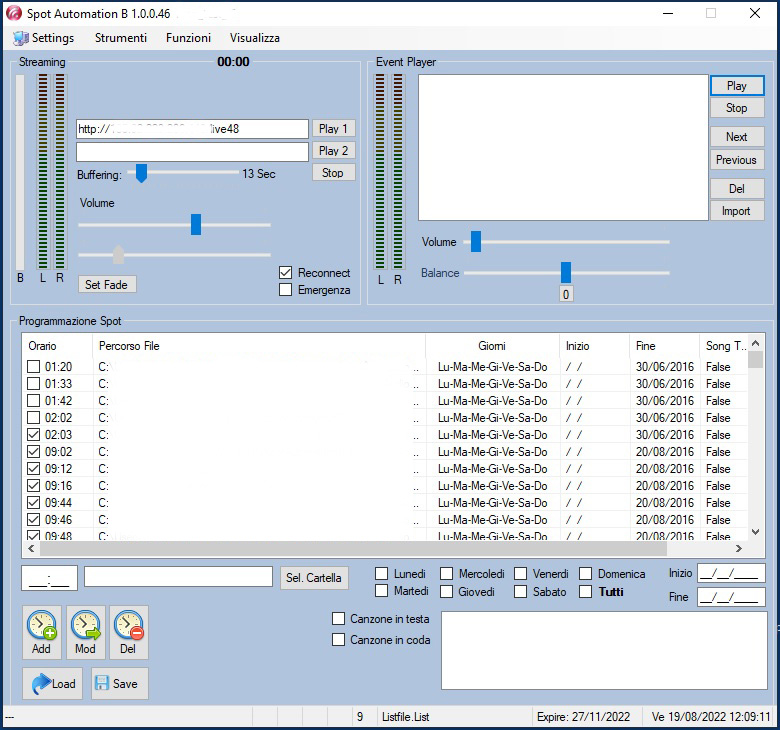
Task: Enable Canzone in testa option
Action: tap(338, 619)
